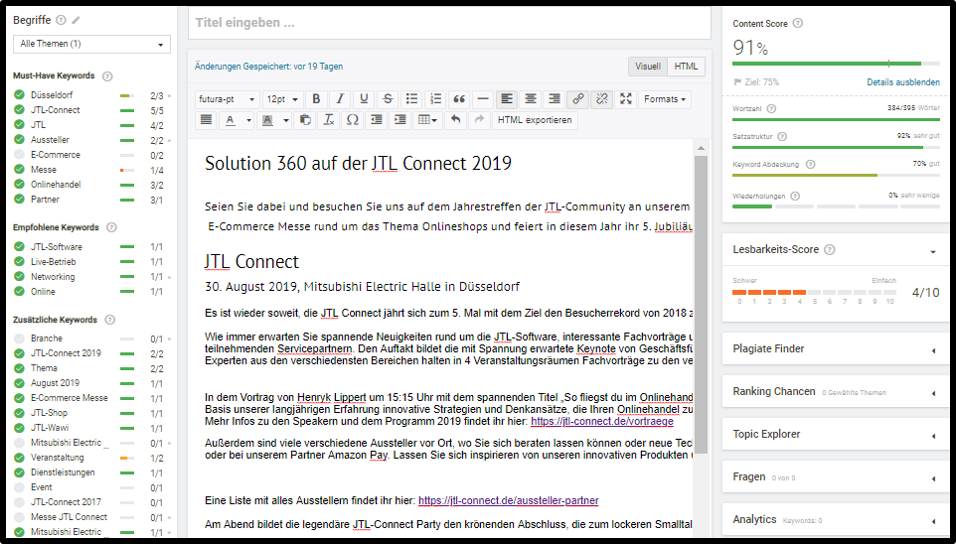Image resolution: width=956 pixels, height=544 pixels.
Task: Add a blockquote
Action: [459, 99]
